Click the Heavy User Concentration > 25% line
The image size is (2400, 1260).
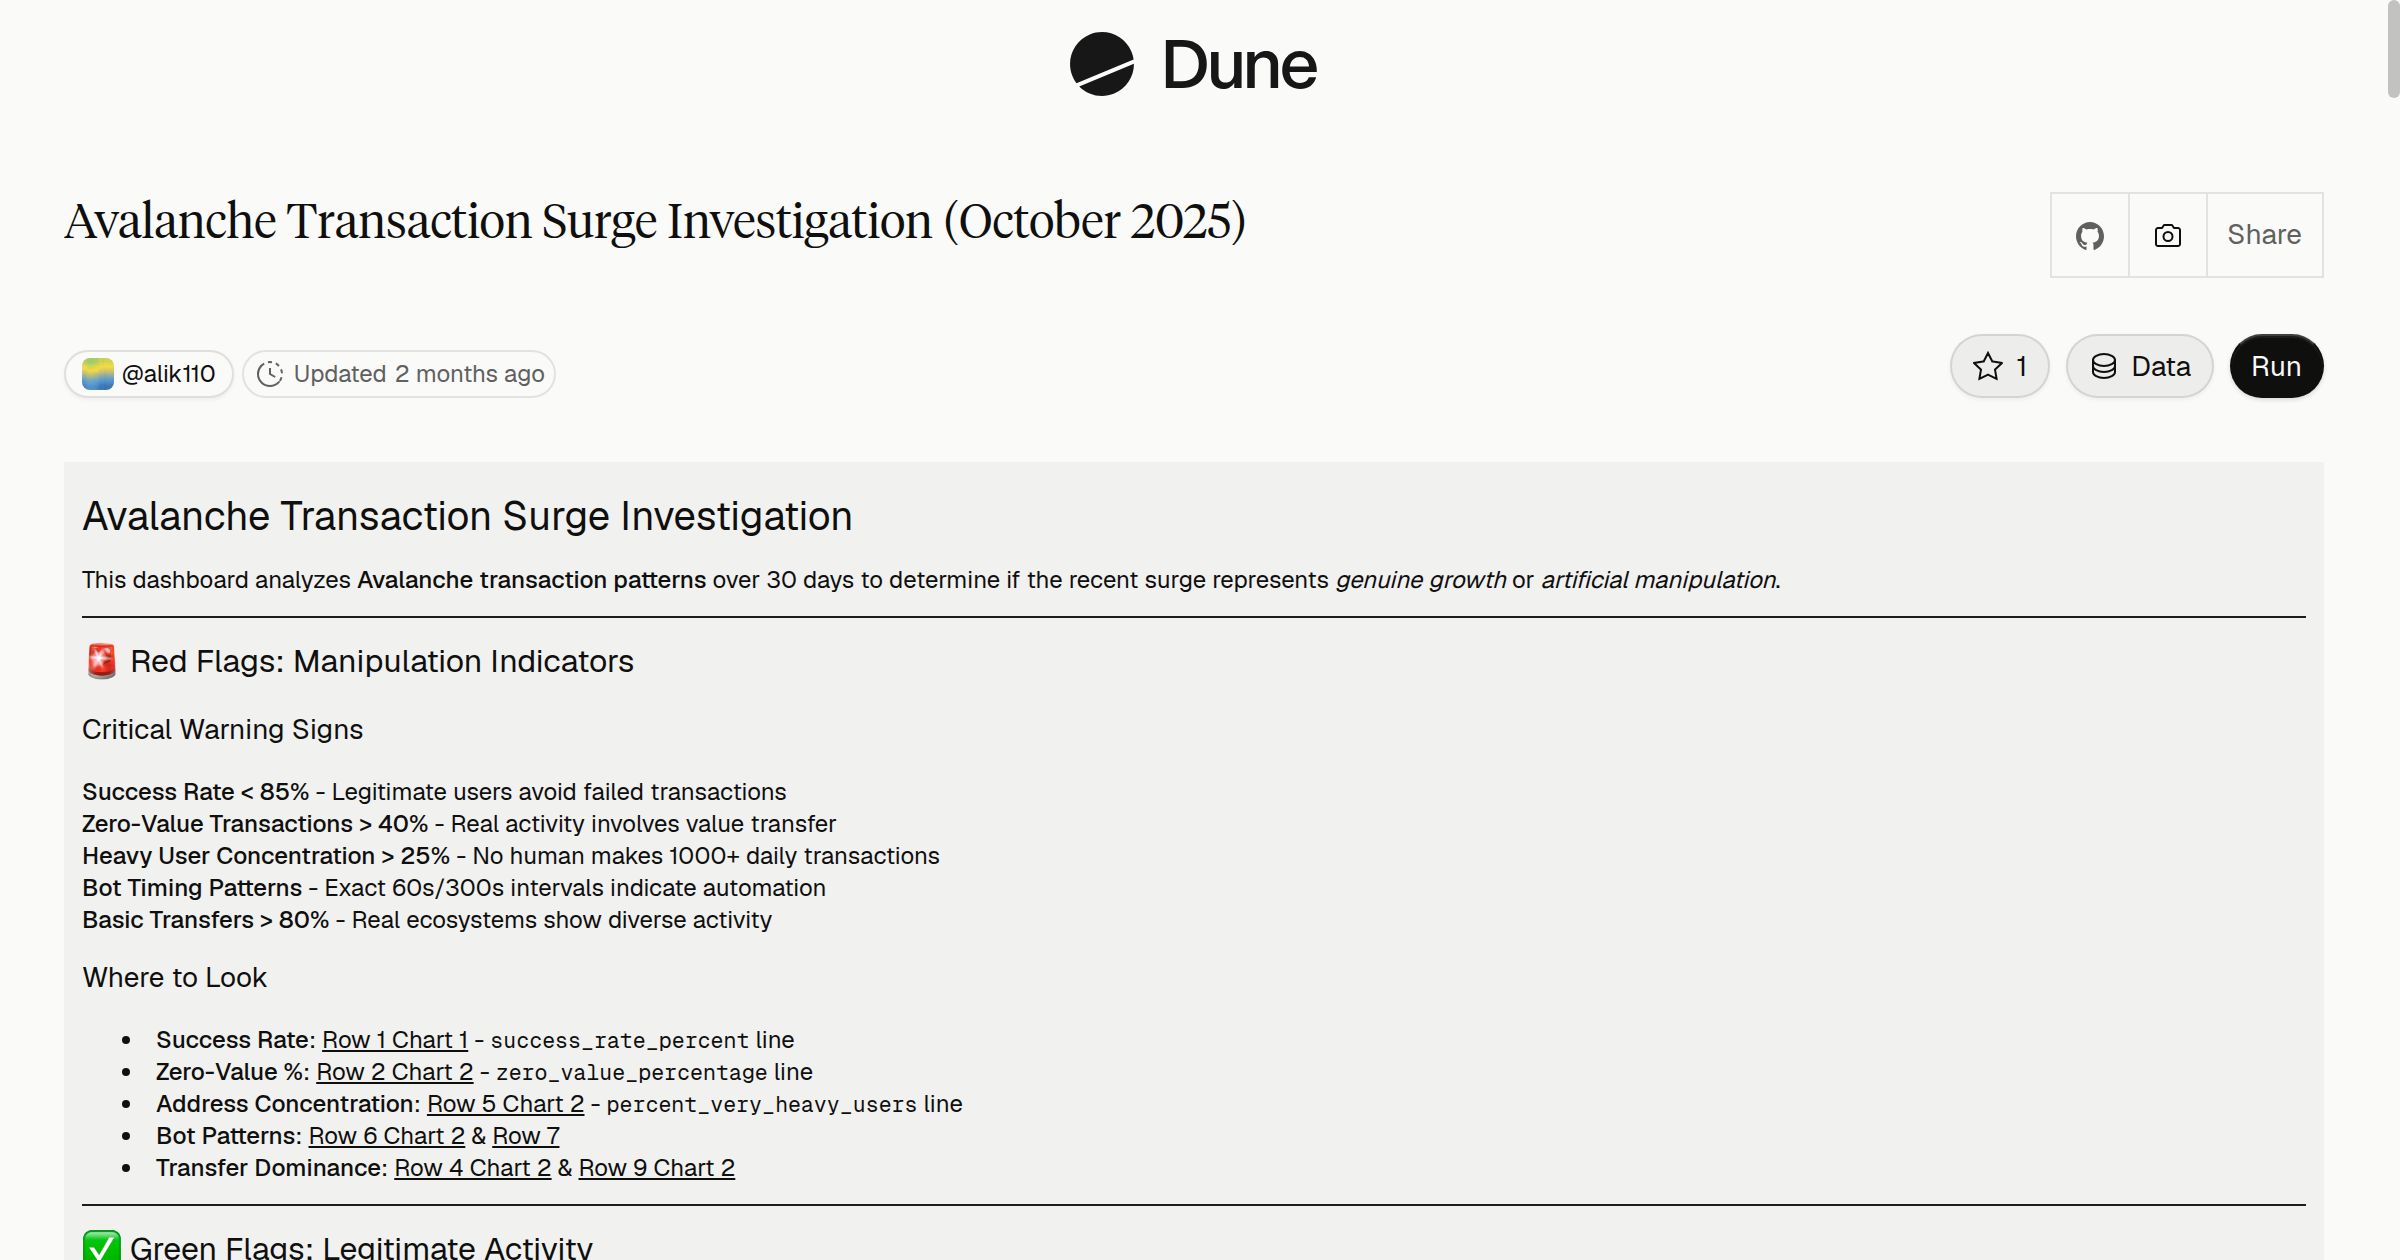(511, 856)
